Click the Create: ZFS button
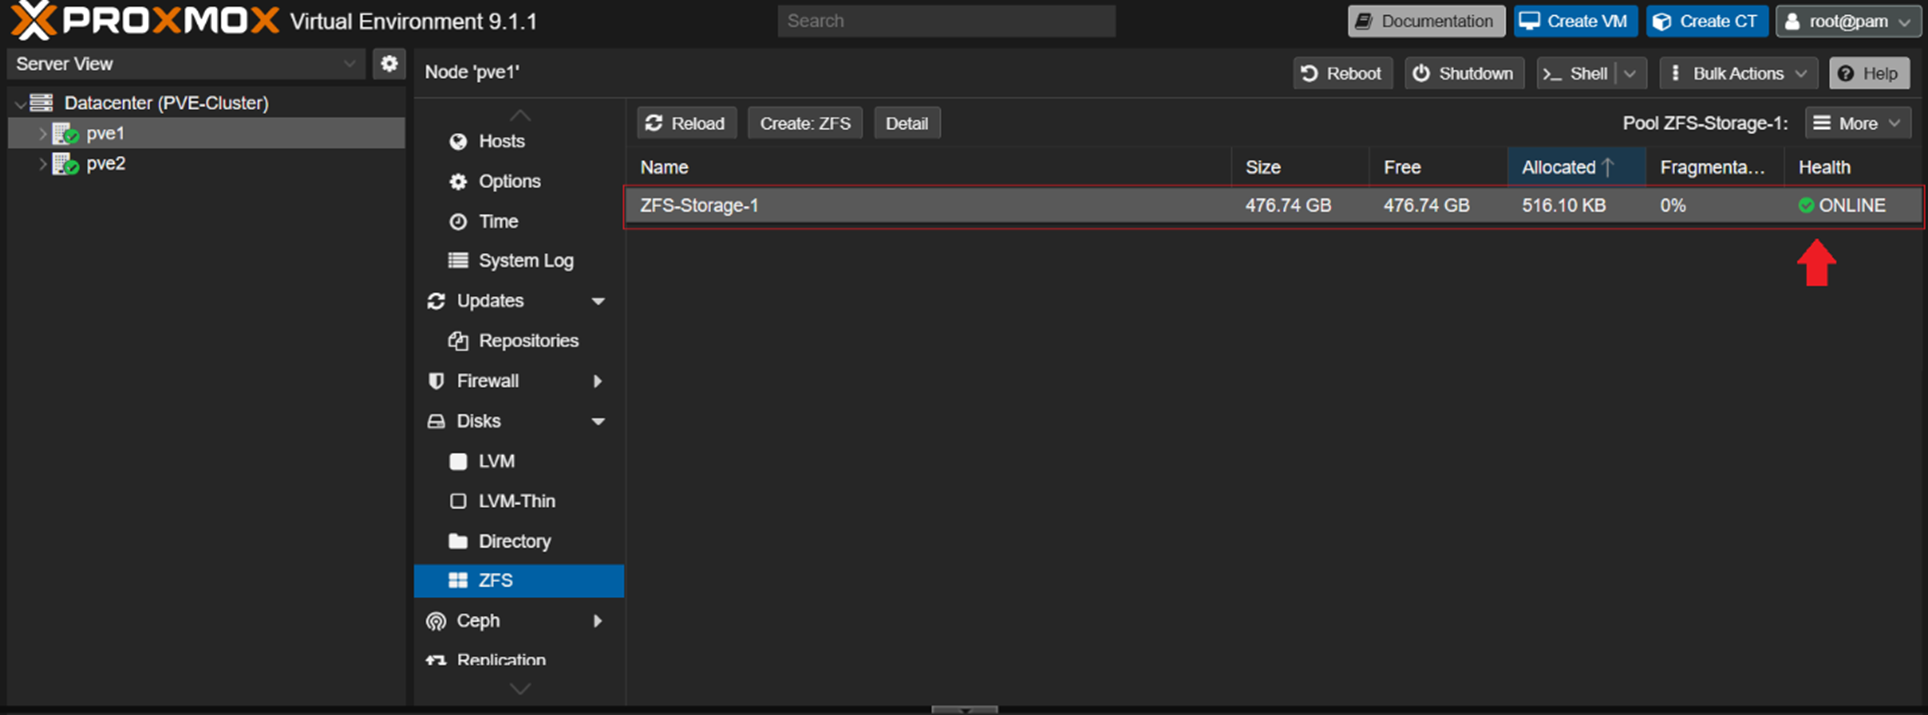The image size is (1928, 715). click(805, 123)
